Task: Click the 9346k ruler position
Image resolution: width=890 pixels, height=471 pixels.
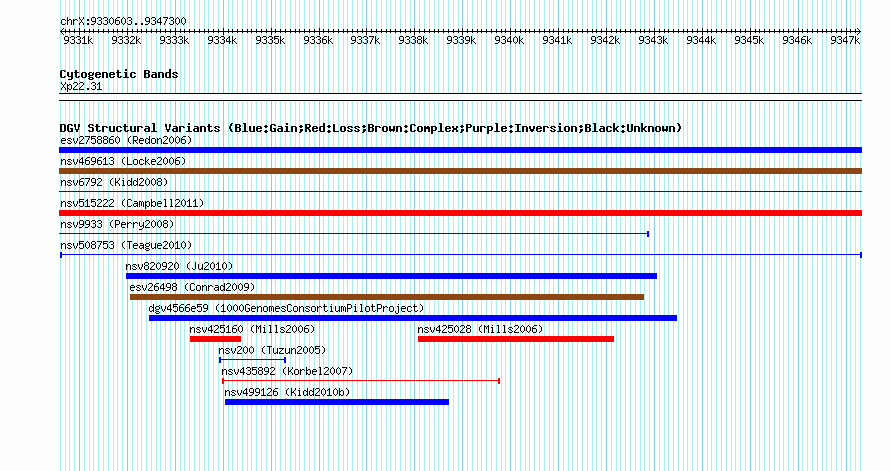Action: 797,40
